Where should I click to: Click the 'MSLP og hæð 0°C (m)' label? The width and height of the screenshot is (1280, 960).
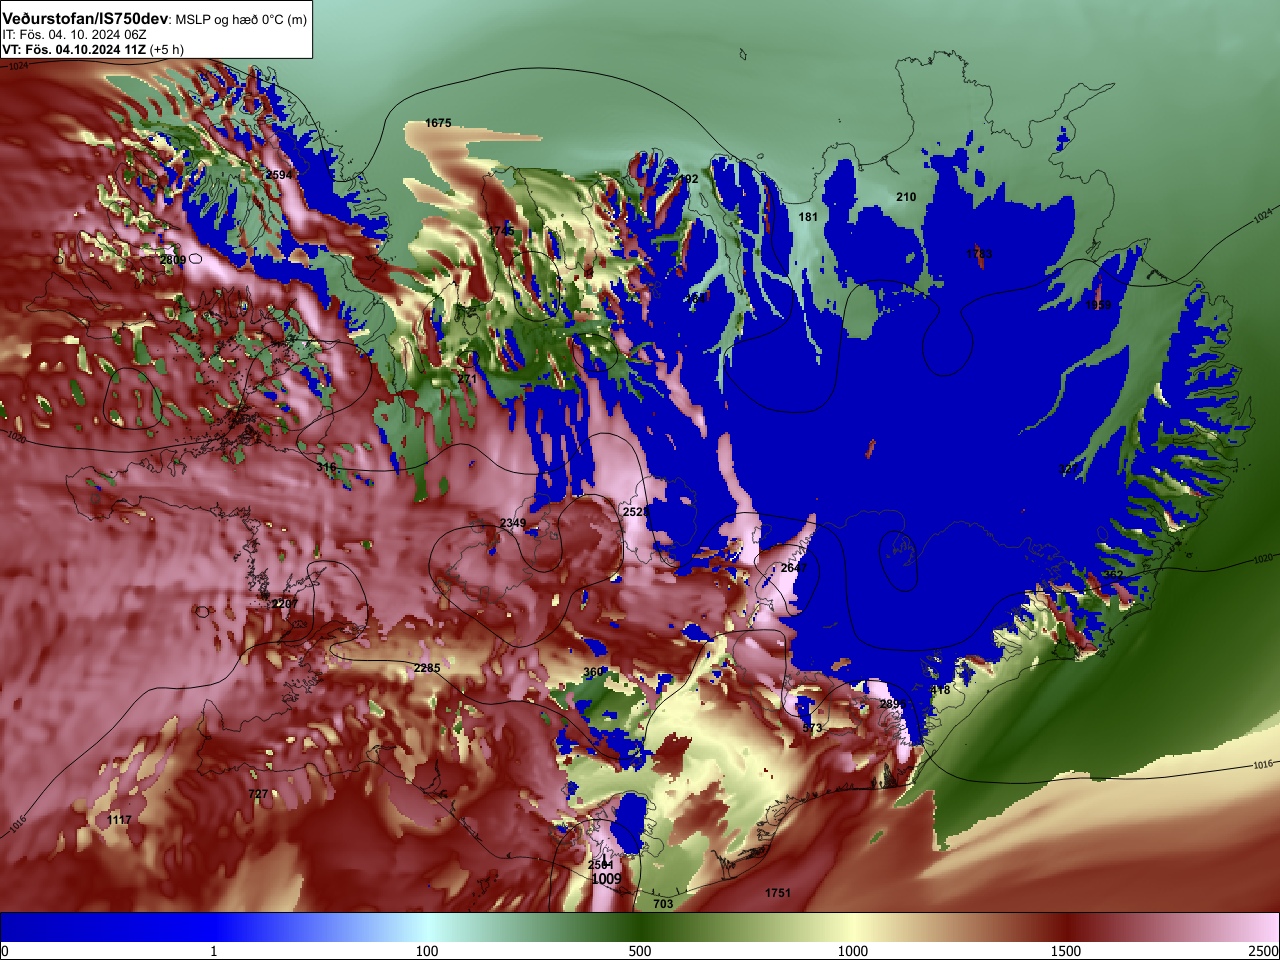pos(242,20)
